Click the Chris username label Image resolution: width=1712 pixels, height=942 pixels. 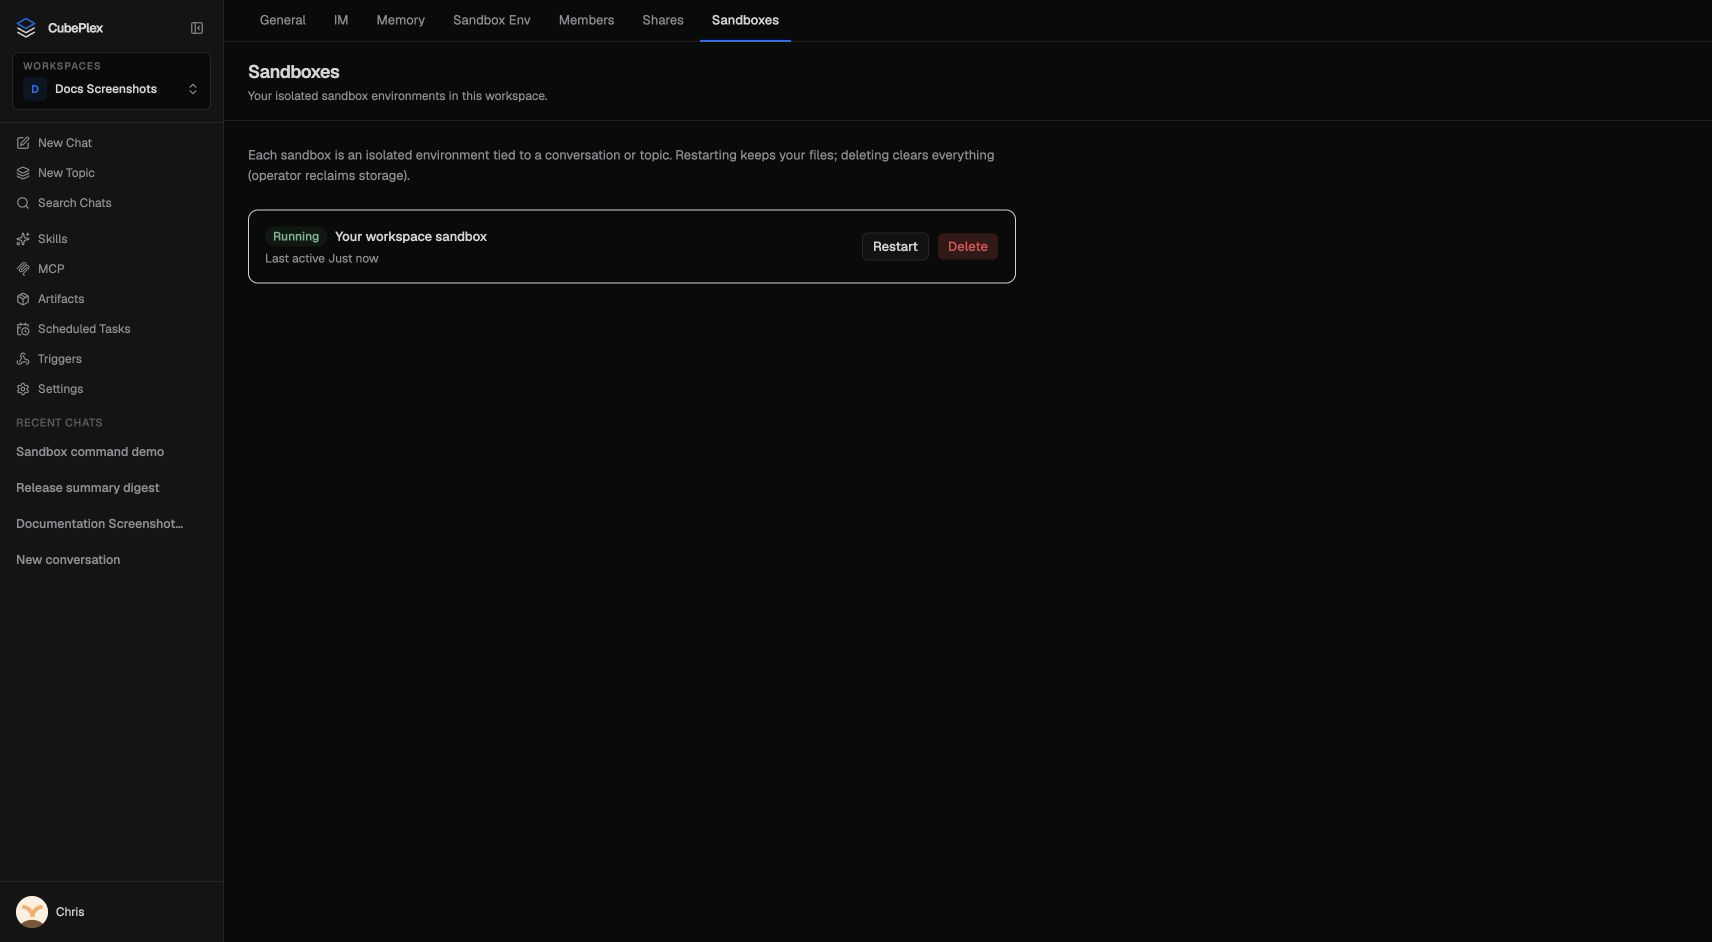[70, 912]
